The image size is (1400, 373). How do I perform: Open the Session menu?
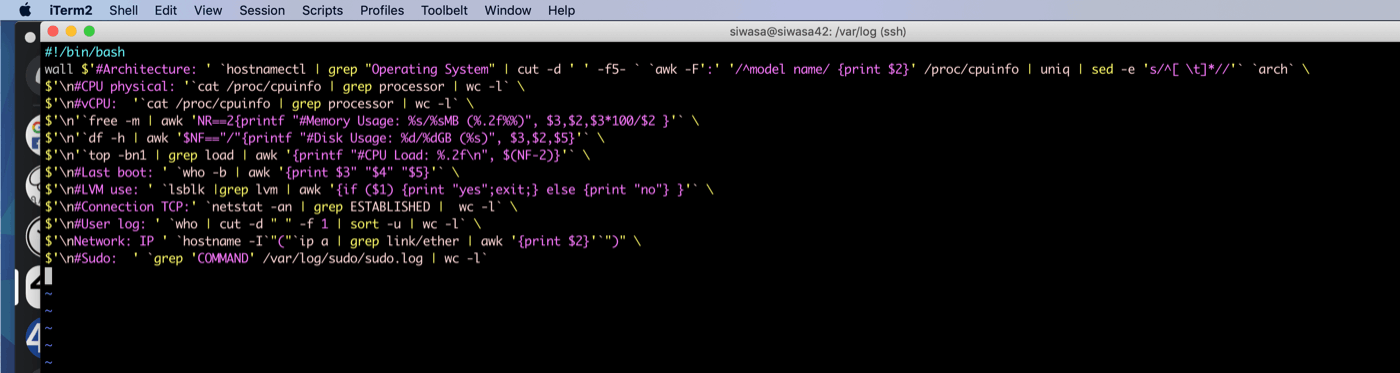pos(262,10)
